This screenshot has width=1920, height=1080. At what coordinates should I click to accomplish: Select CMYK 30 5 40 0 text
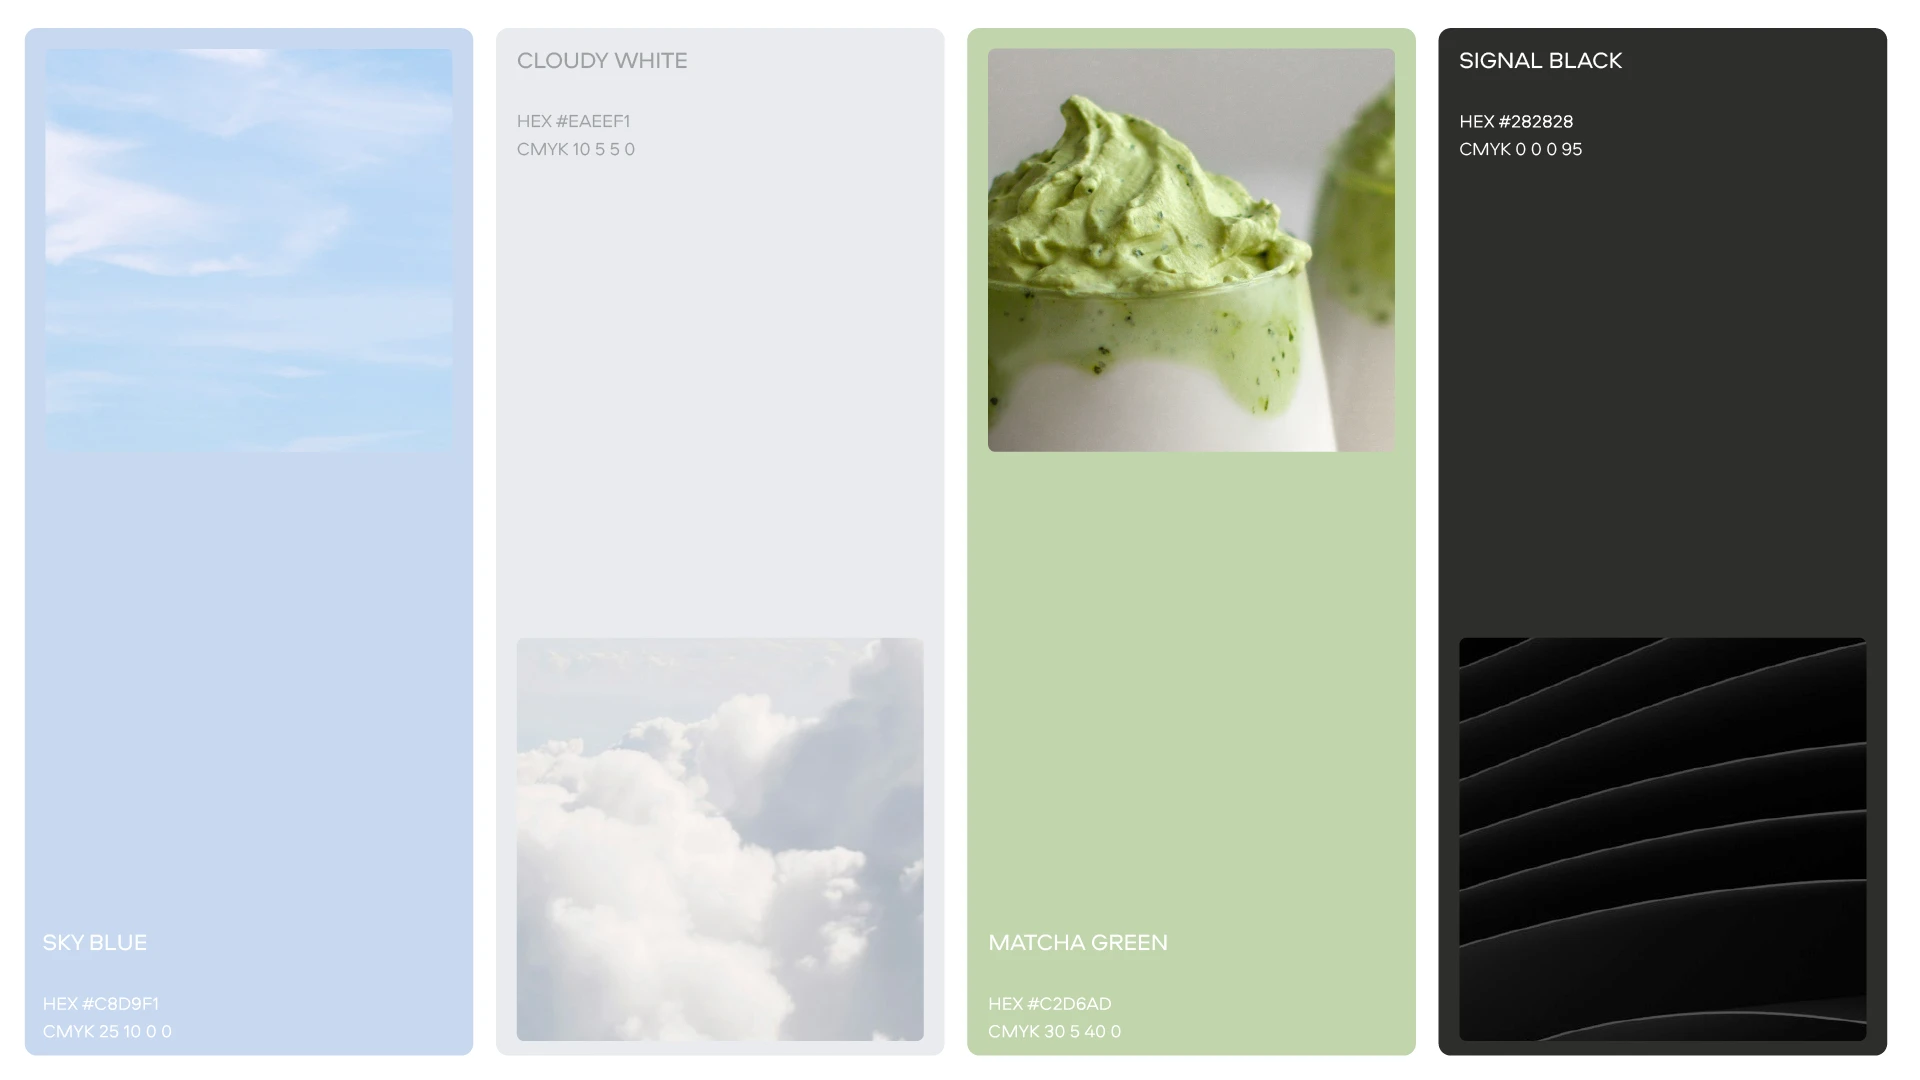(1055, 1031)
